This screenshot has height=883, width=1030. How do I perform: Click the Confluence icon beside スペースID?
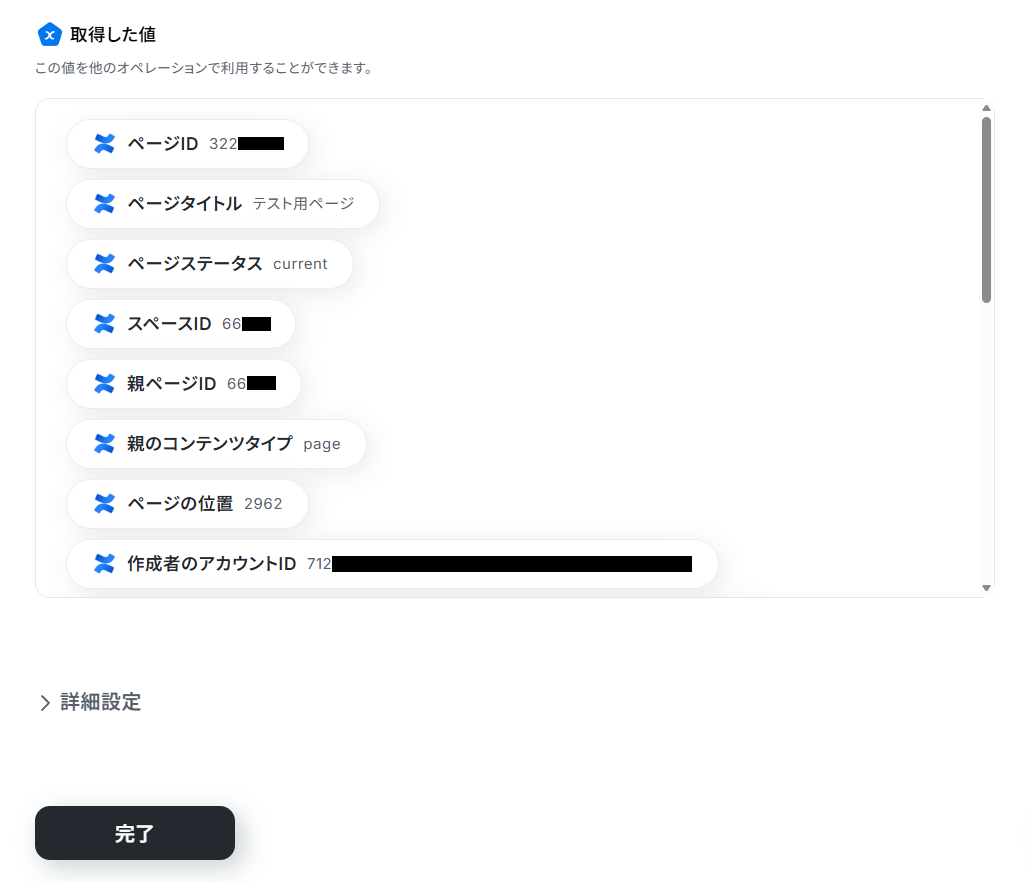tap(104, 323)
